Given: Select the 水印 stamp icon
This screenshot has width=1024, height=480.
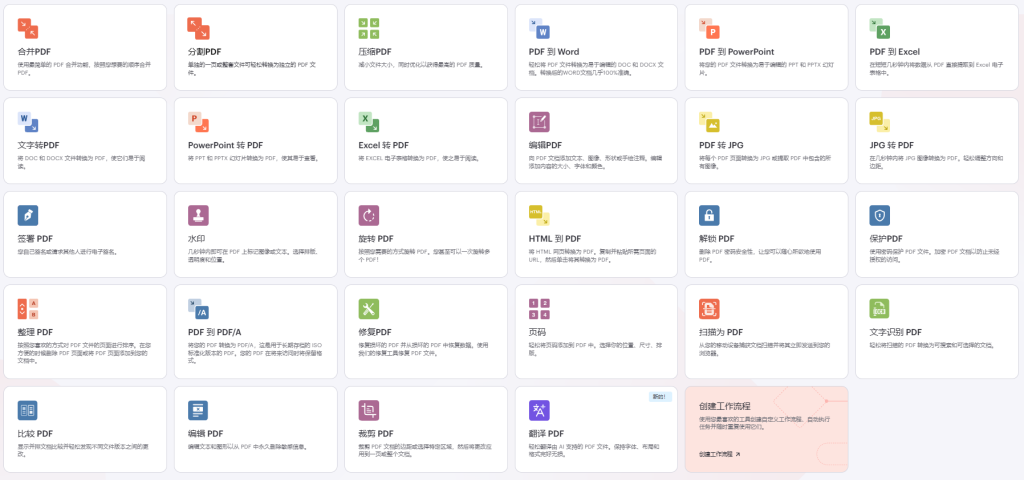Looking at the screenshot, I should [x=198, y=215].
